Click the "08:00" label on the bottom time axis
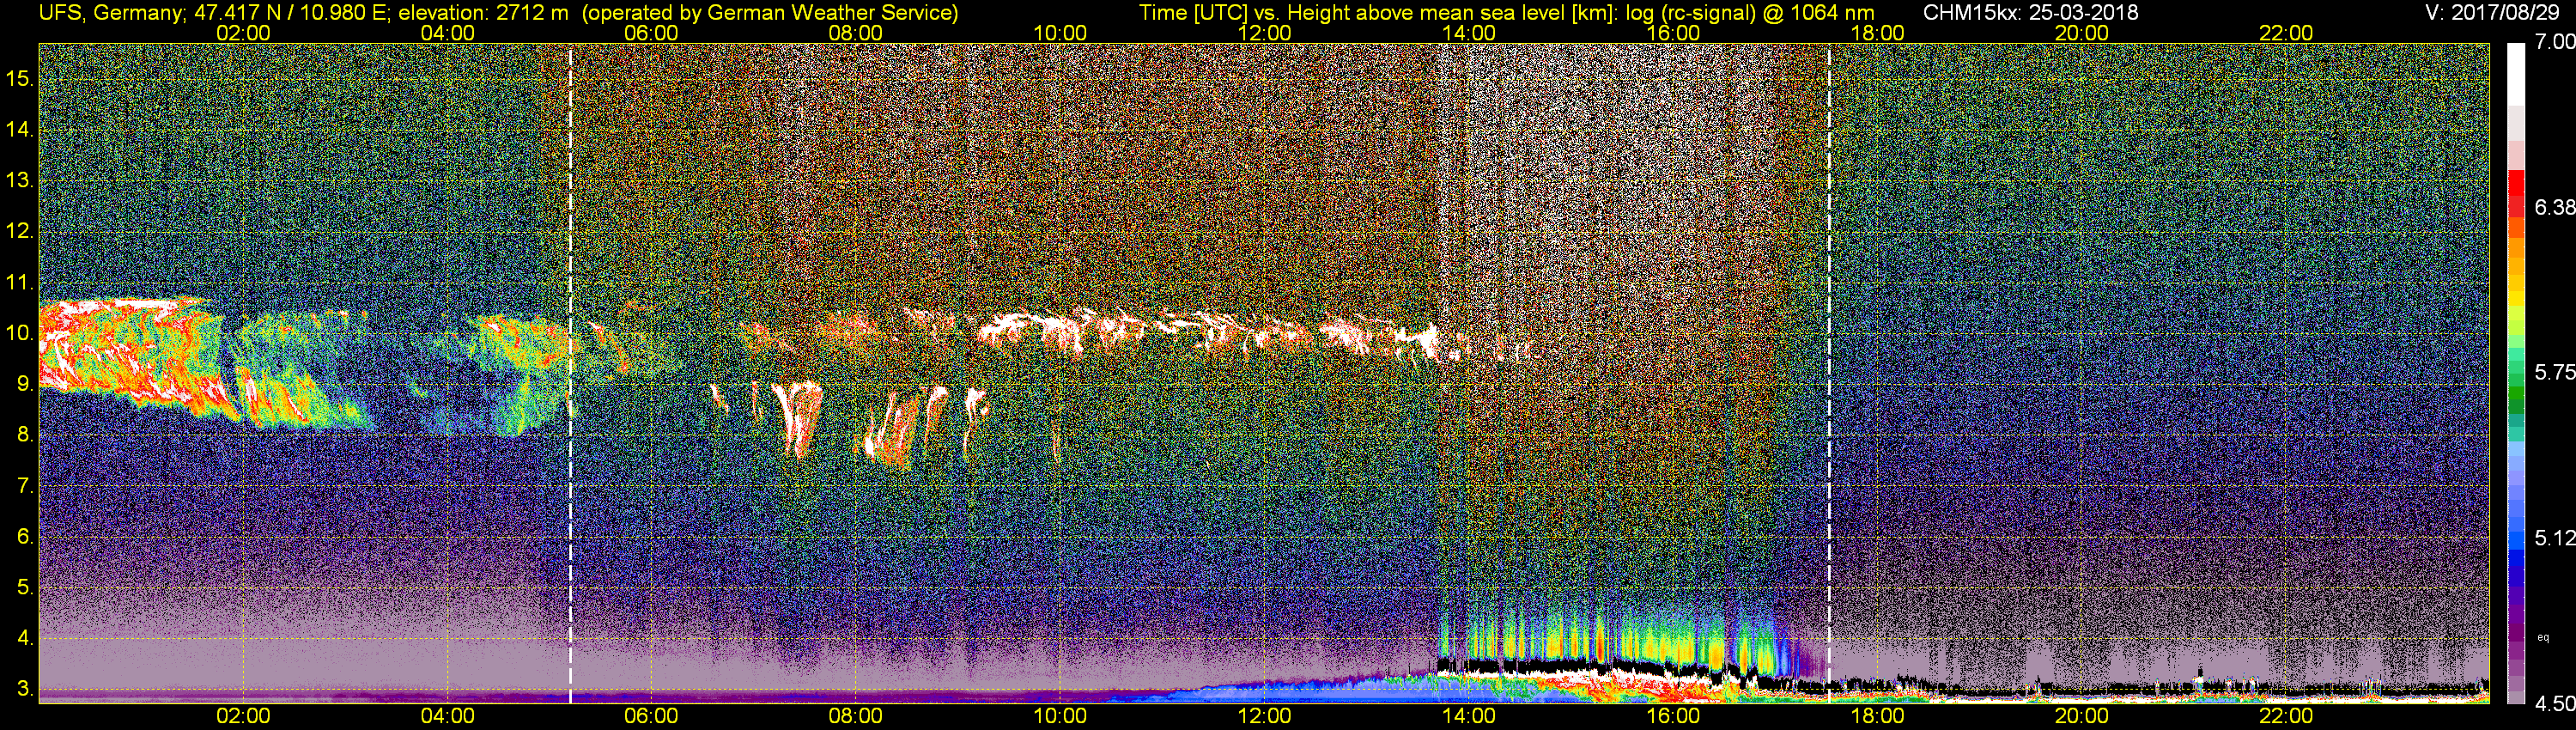 click(856, 716)
